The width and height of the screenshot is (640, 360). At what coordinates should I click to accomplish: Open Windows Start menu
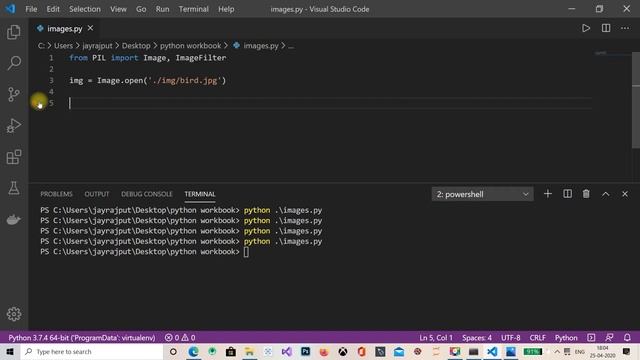coord(10,351)
